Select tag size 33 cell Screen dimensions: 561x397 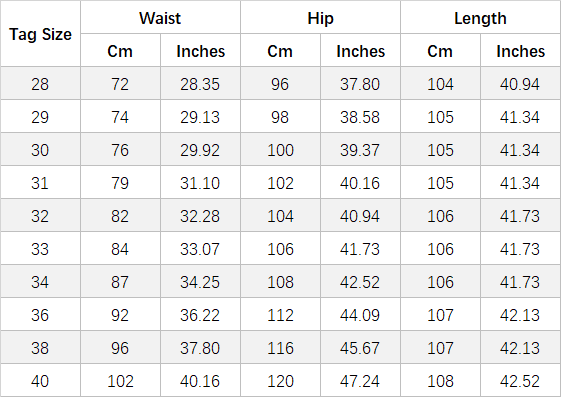pyautogui.click(x=40, y=249)
